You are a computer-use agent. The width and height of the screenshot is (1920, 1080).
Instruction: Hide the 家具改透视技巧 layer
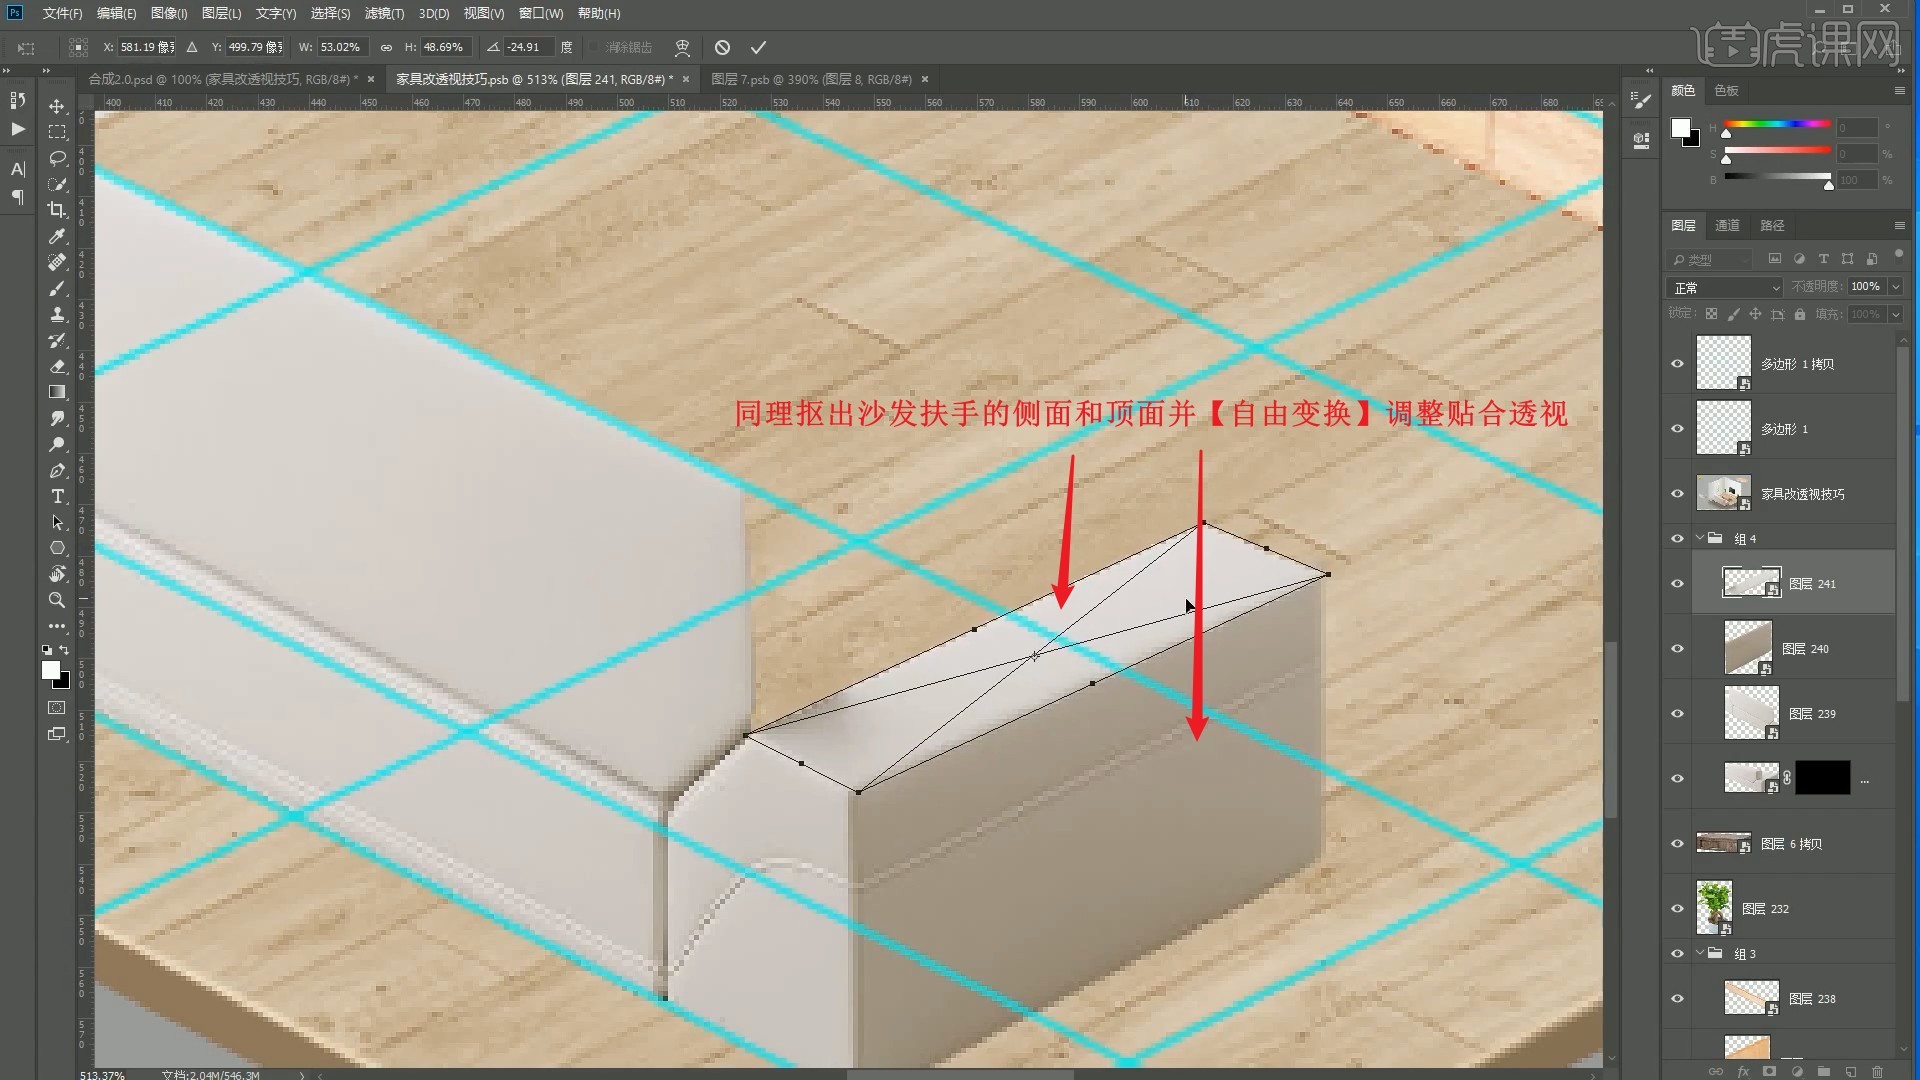[1677, 494]
